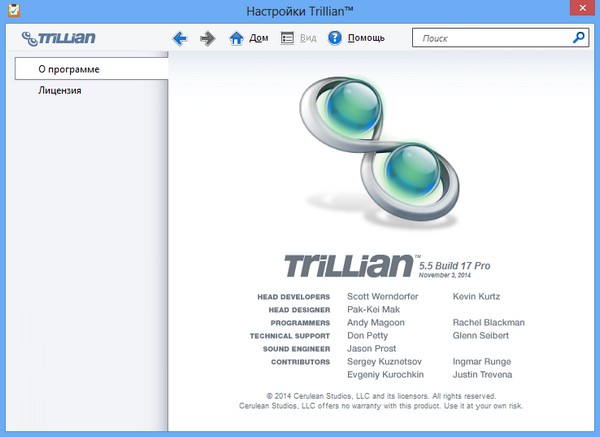
Task: Focus the "Поиск" search field
Action: [x=490, y=39]
